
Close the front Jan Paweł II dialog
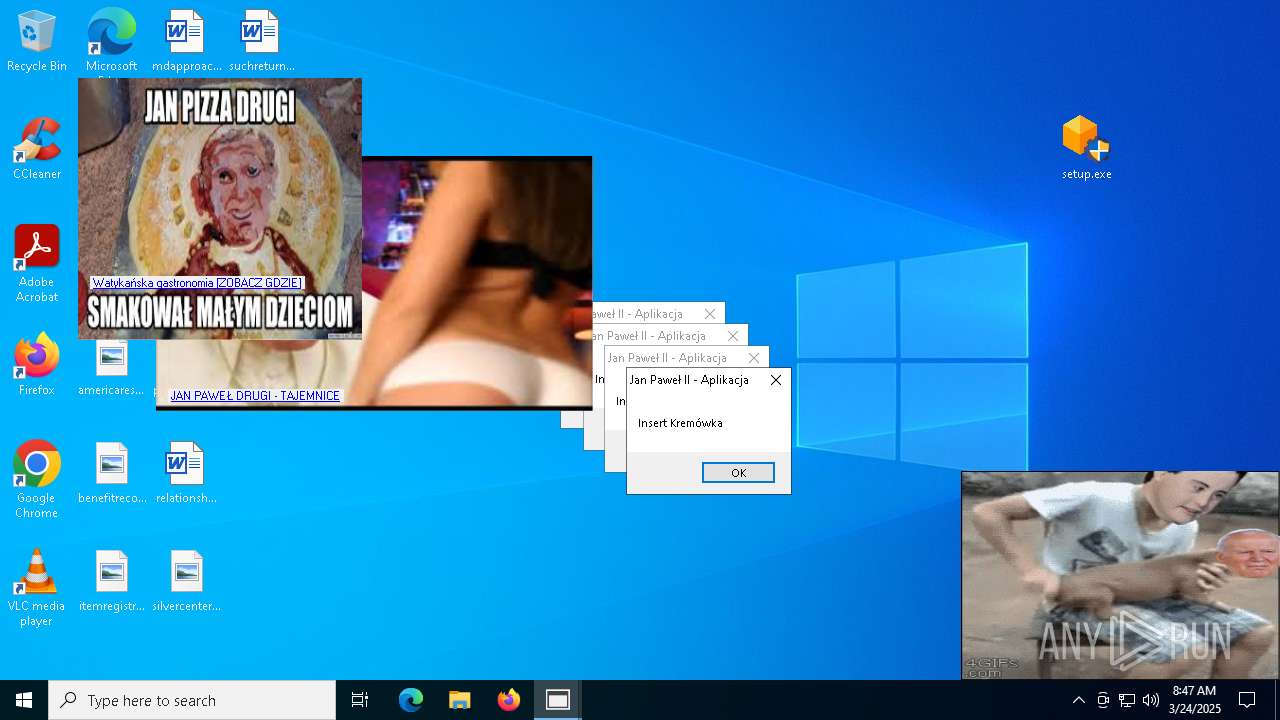[776, 380]
